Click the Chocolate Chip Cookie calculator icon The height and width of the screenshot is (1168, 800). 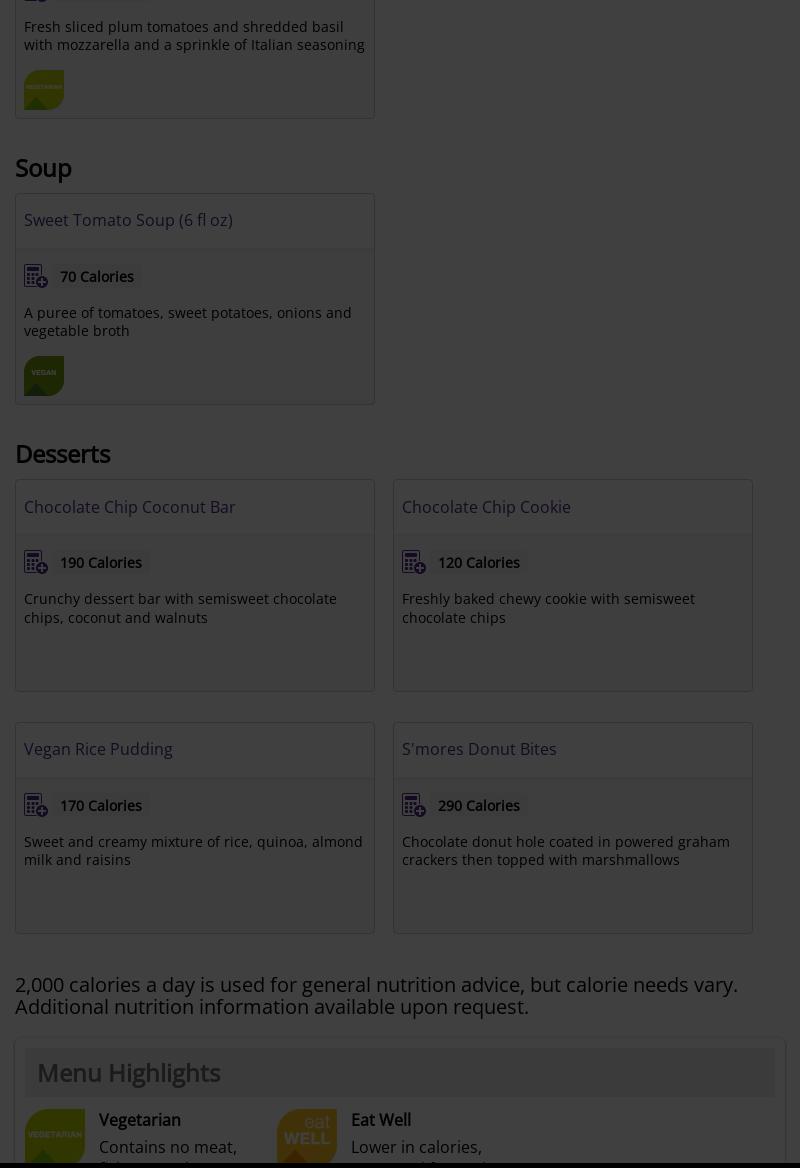(x=414, y=563)
